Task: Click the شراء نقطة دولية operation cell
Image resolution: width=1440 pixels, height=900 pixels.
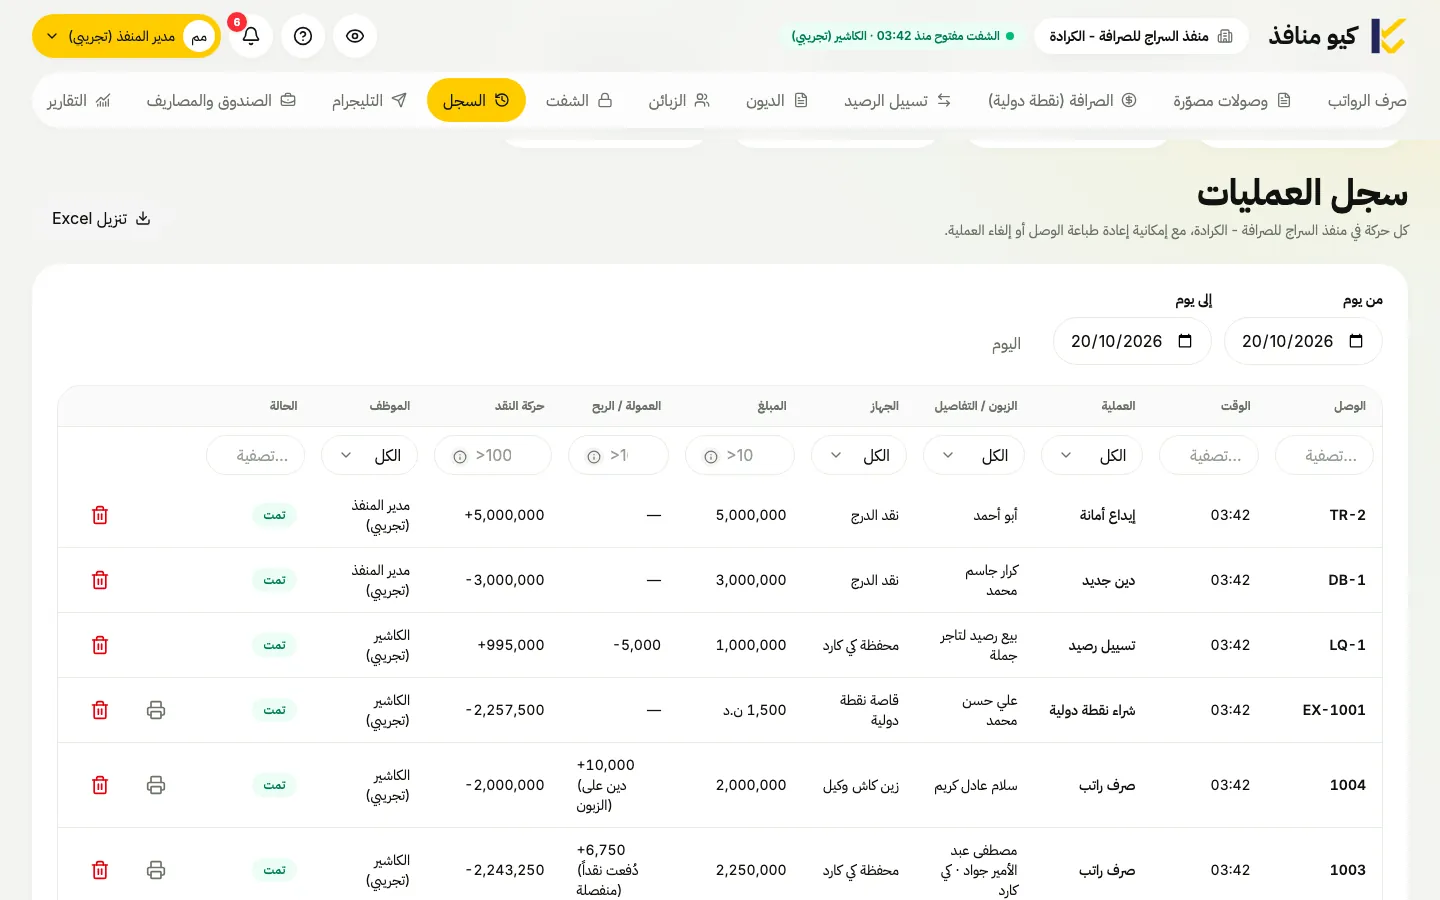Action: (1092, 710)
